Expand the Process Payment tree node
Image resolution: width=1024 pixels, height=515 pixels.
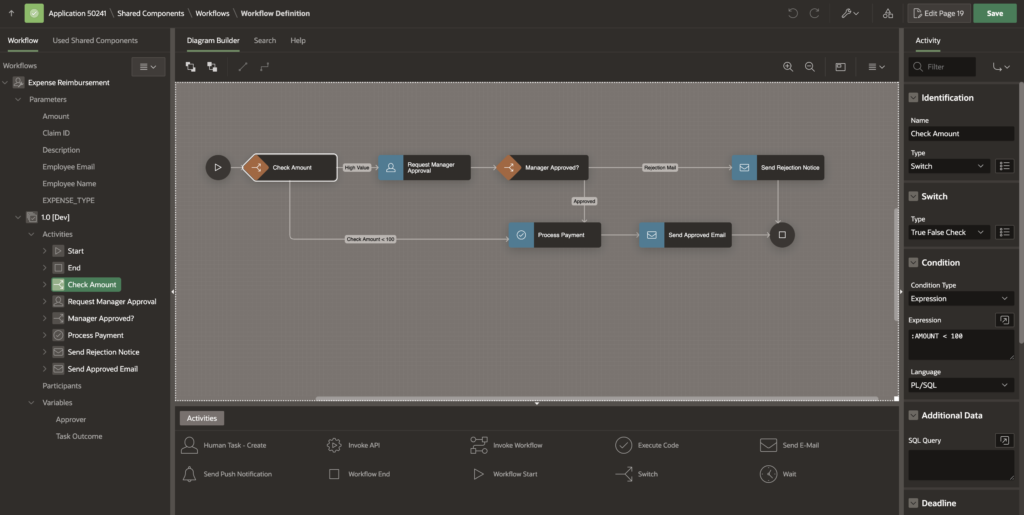pyautogui.click(x=45, y=335)
